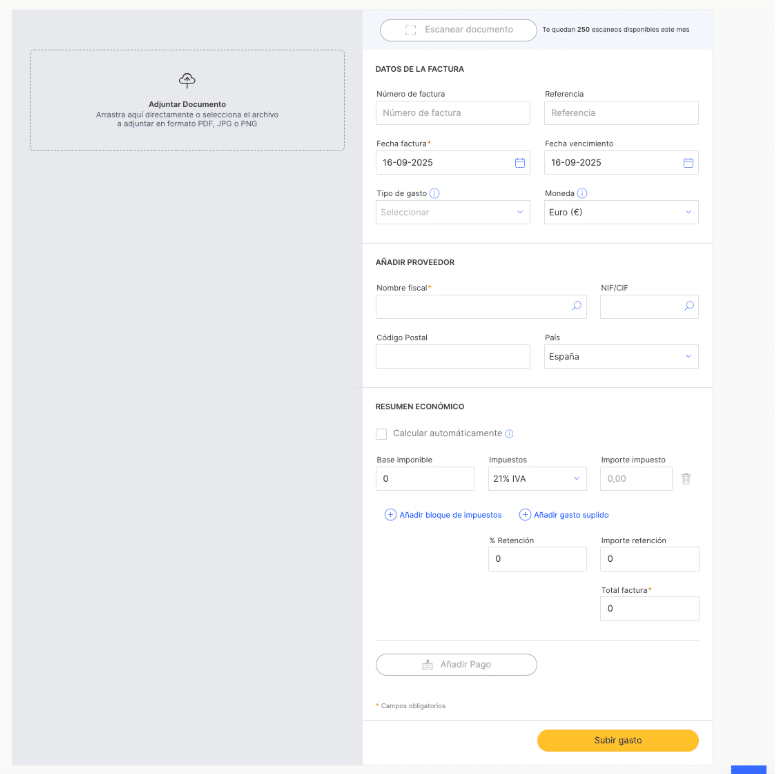This screenshot has height=774, width=778.
Task: Click info icon beside Tipo de gasto
Action: pos(435,193)
